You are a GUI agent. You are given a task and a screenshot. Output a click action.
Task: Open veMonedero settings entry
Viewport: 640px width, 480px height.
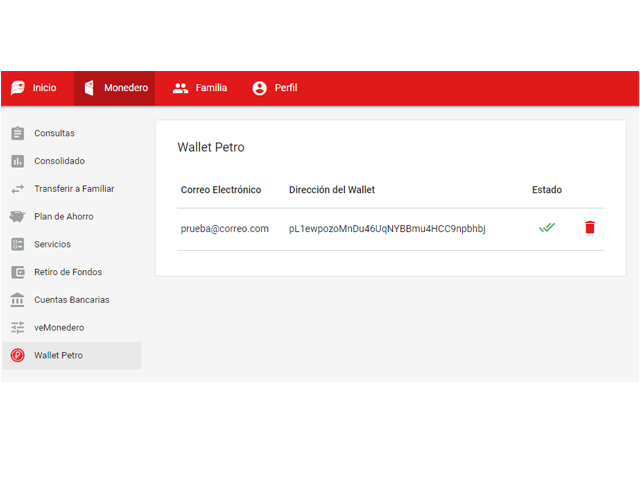tap(71, 327)
